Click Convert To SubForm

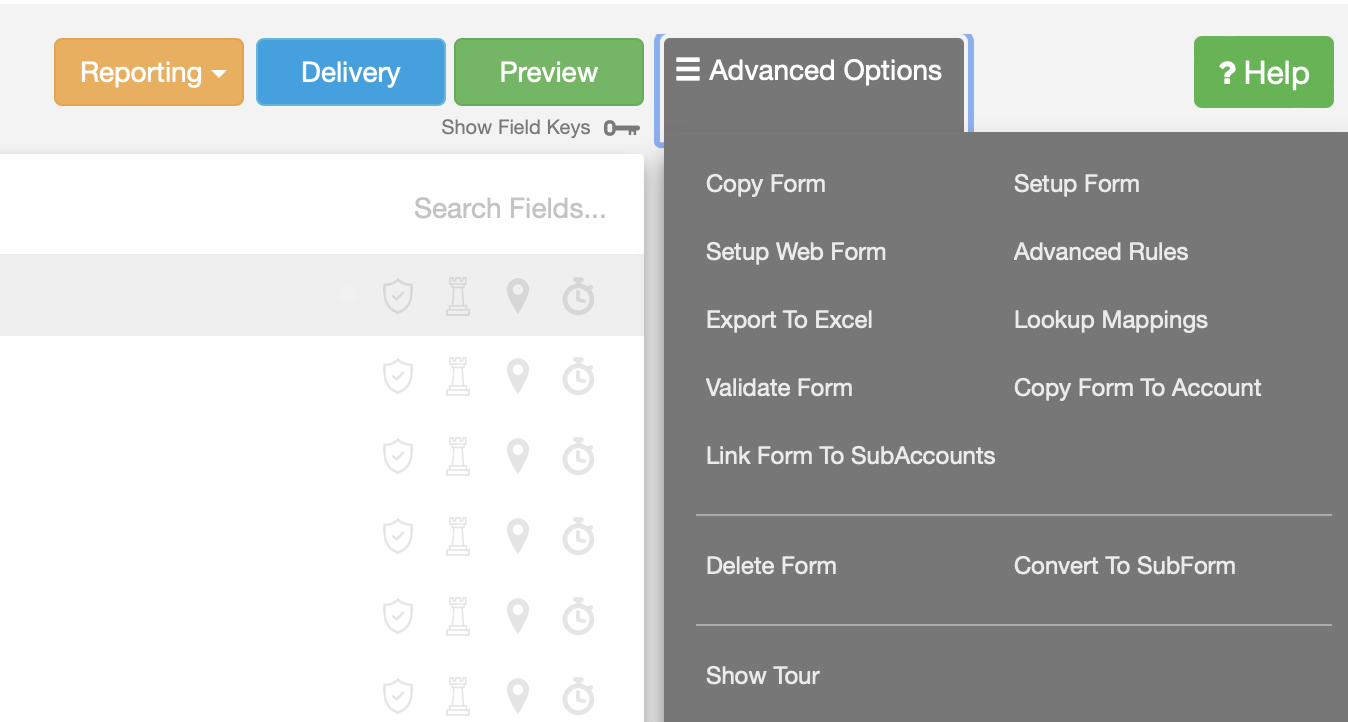tap(1124, 566)
